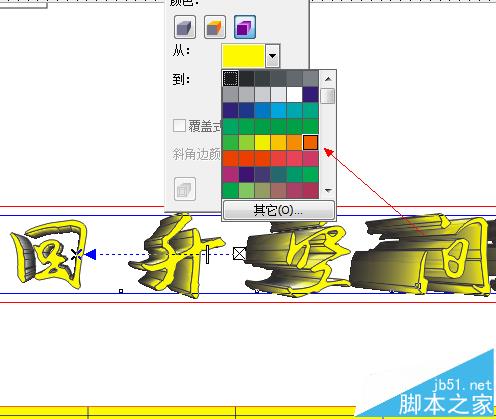Click the blue extrusion arrow handle
Screen dimensions: 496x419
[x=90, y=255]
